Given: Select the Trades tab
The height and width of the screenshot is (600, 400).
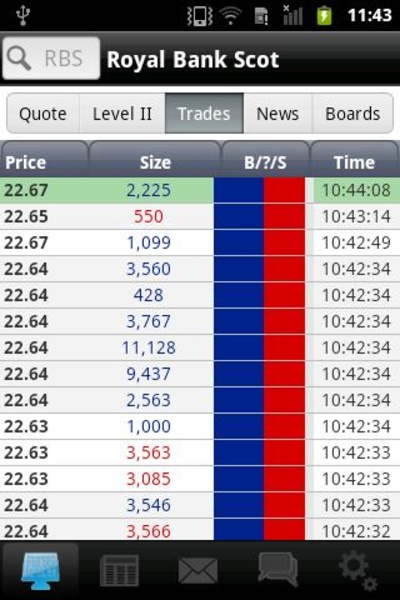Looking at the screenshot, I should tap(204, 114).
